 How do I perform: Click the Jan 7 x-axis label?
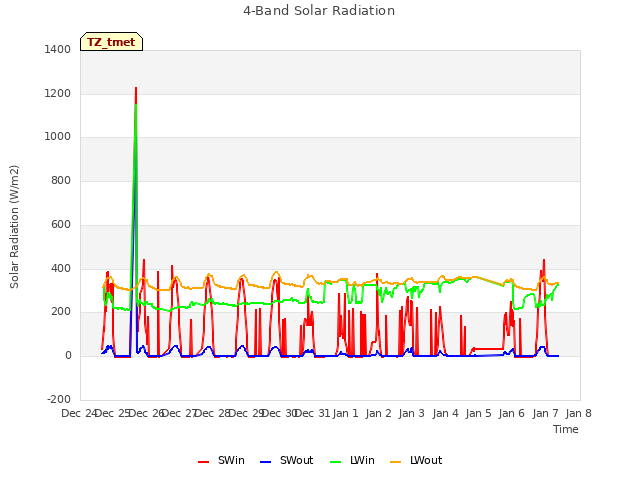pos(545,413)
